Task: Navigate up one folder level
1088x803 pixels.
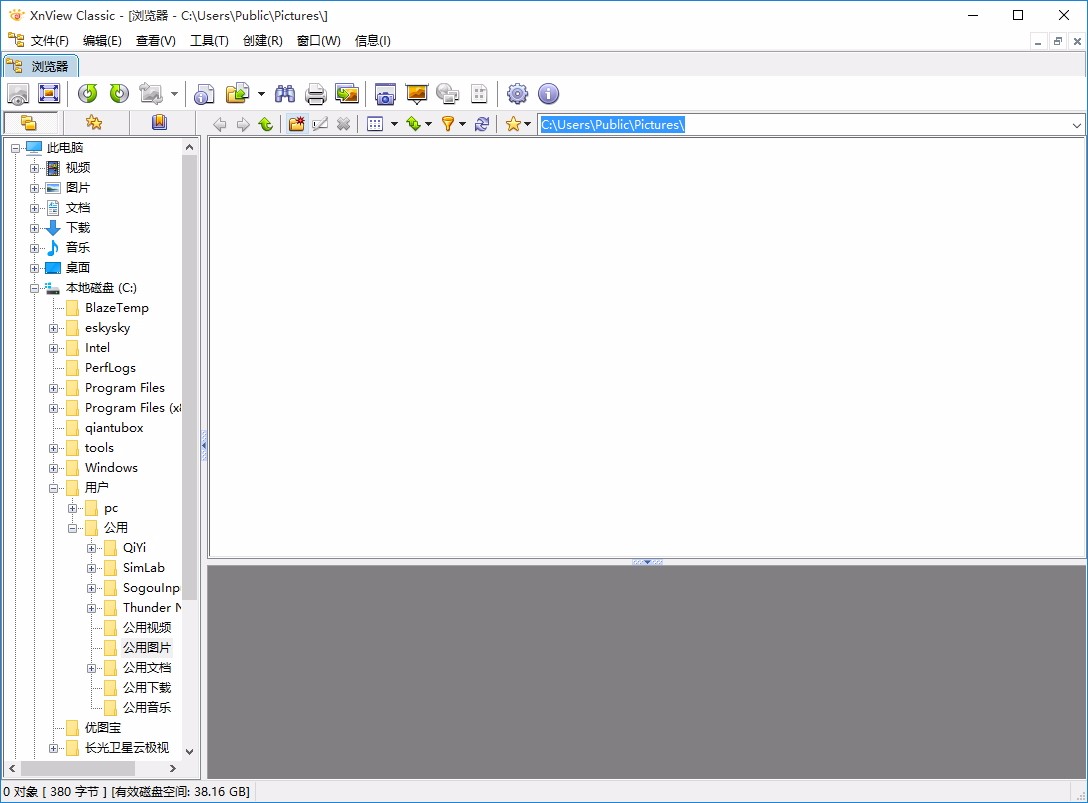Action: pos(265,123)
